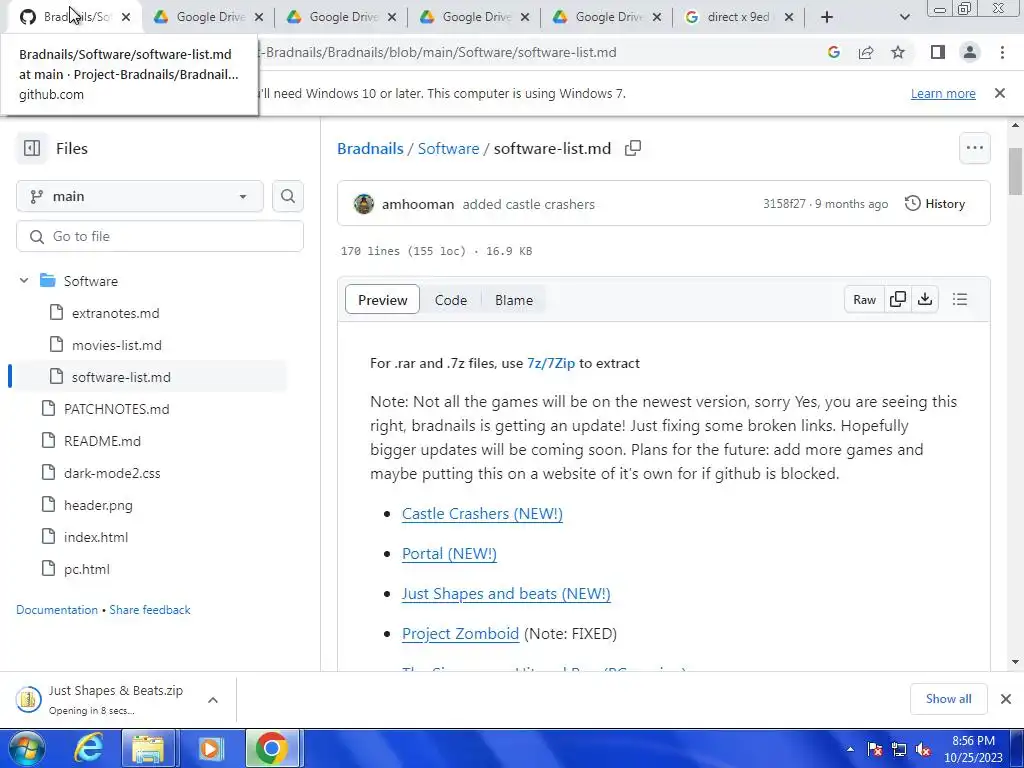The height and width of the screenshot is (768, 1024).
Task: Open the main branch dropdown
Action: tap(140, 196)
